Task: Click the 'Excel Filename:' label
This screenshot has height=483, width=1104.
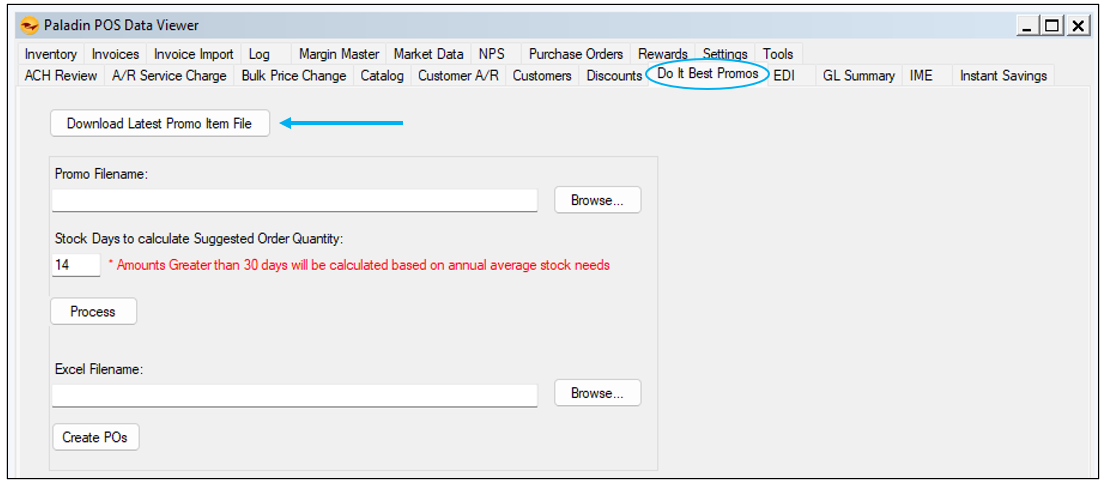Action: pyautogui.click(x=99, y=368)
